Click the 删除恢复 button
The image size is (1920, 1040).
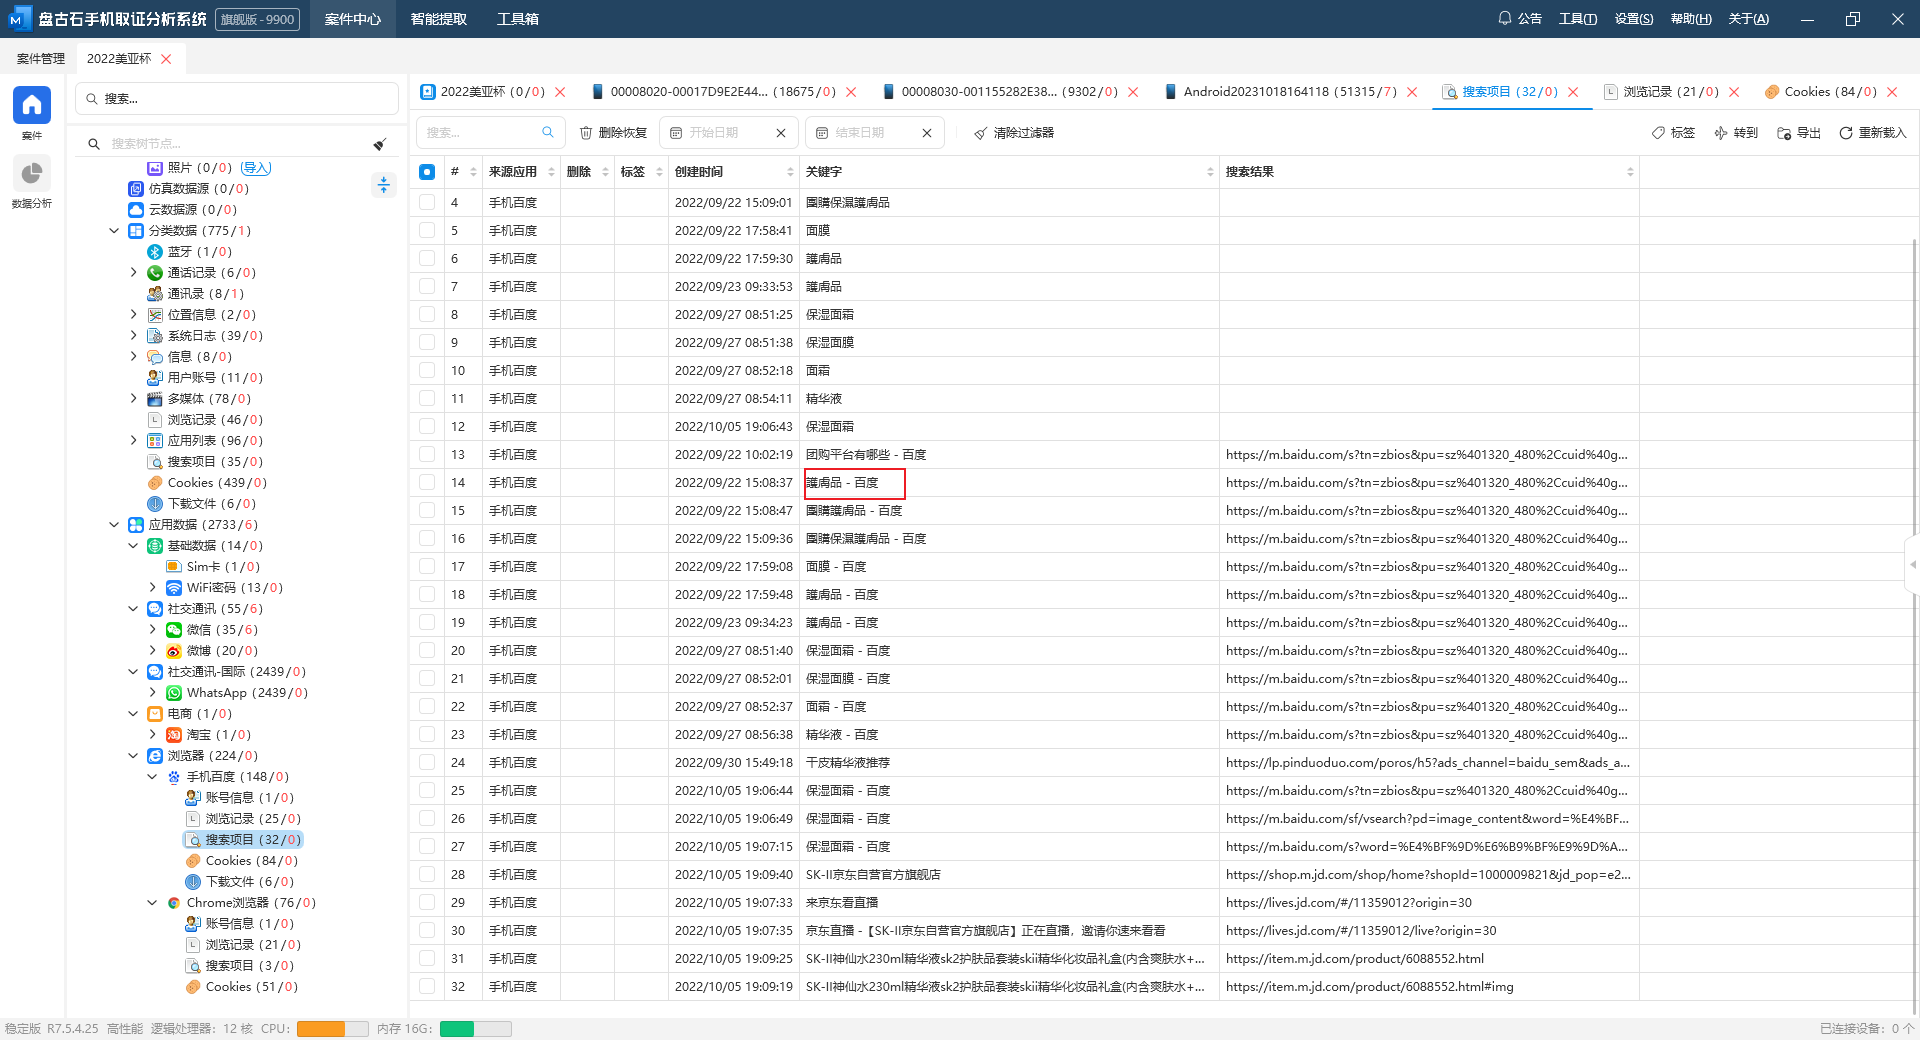[x=613, y=133]
